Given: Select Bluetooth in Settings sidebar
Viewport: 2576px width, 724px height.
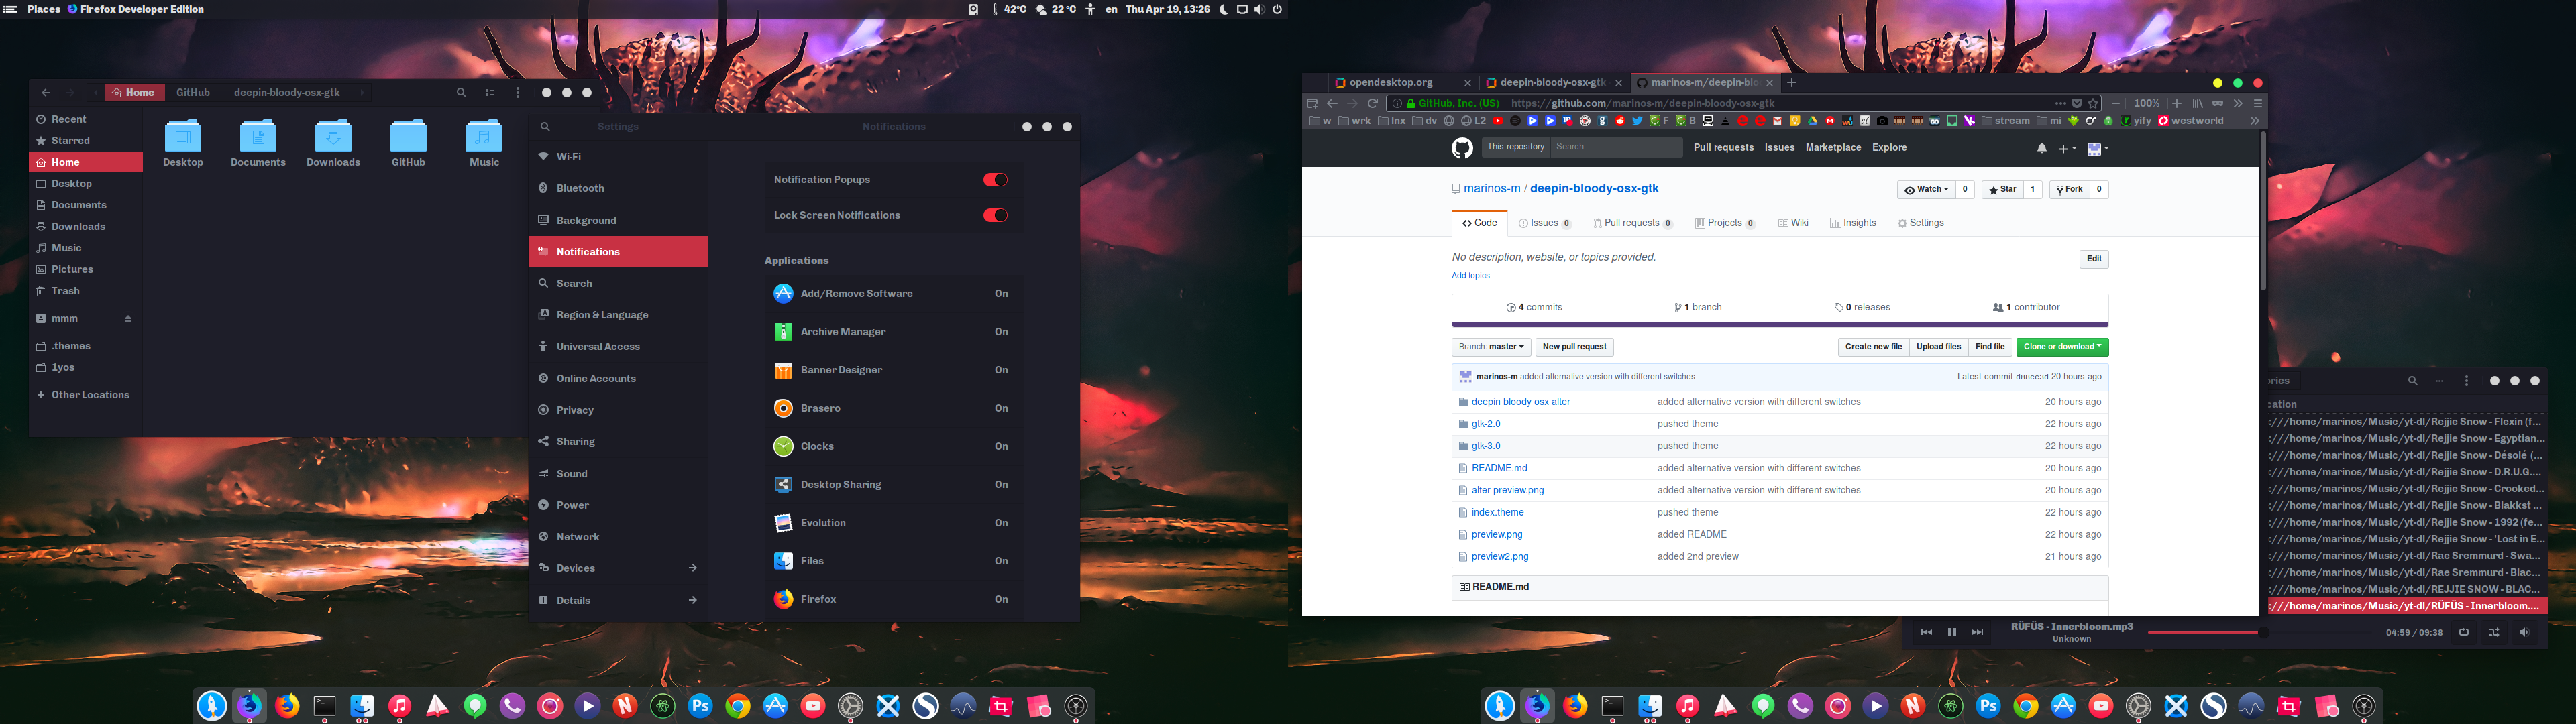Looking at the screenshot, I should (618, 188).
